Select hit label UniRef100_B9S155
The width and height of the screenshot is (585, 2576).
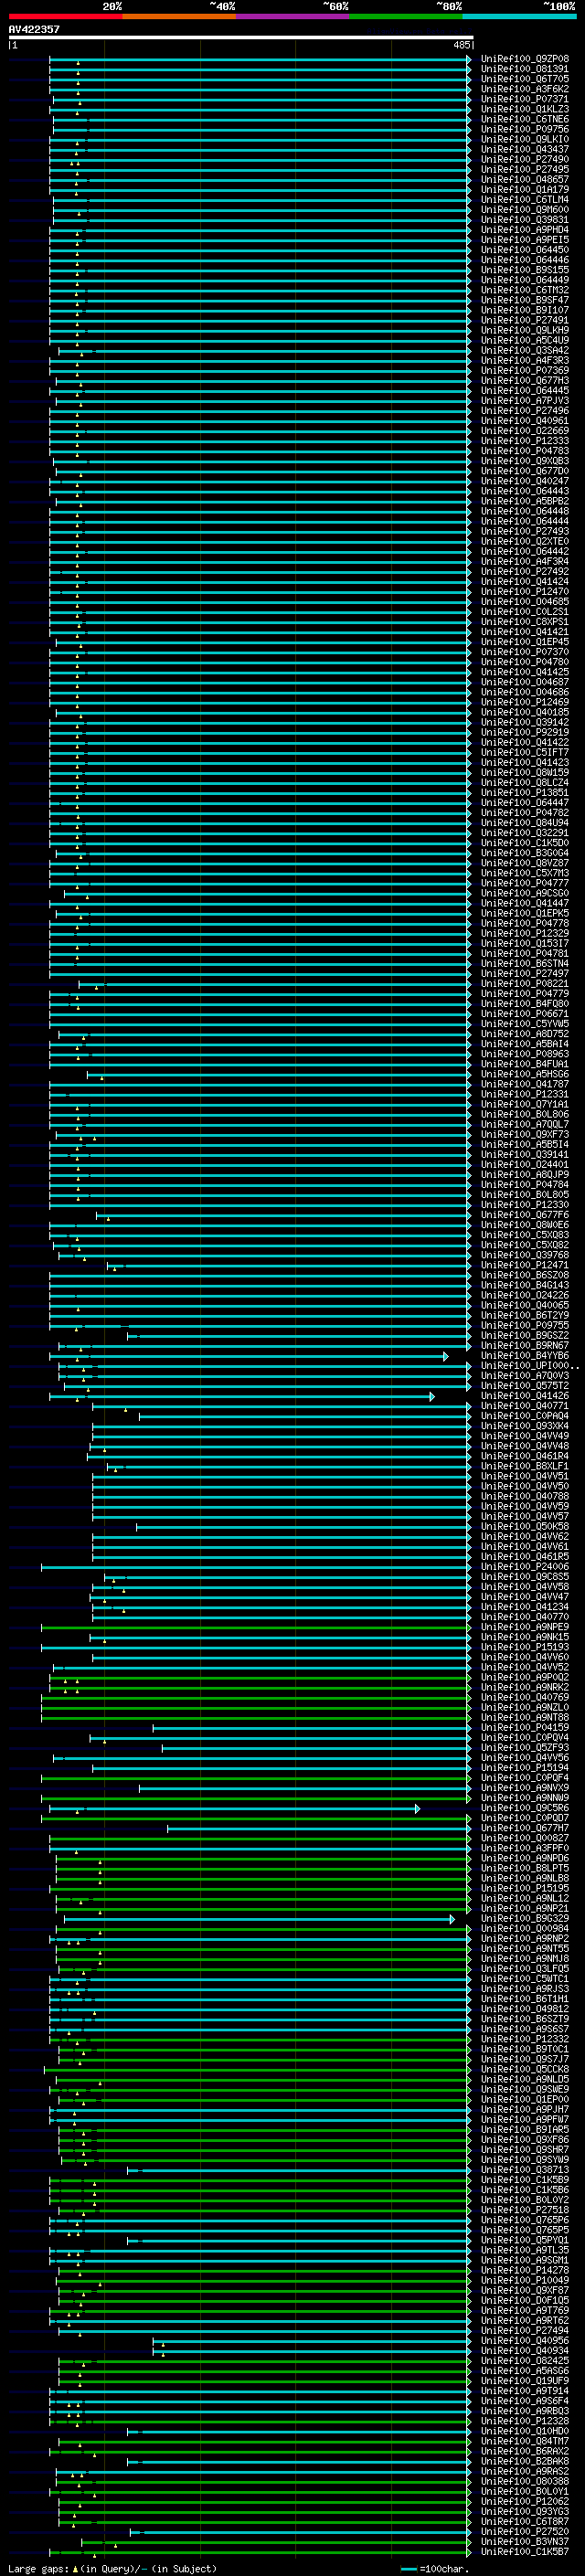click(x=524, y=270)
